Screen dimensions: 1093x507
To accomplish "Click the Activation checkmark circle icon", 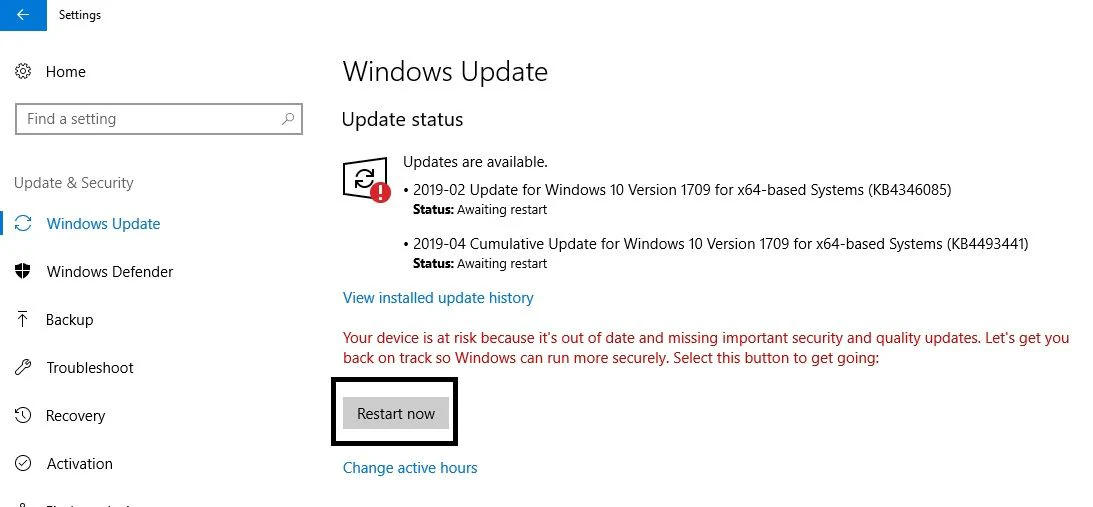I will (x=24, y=464).
